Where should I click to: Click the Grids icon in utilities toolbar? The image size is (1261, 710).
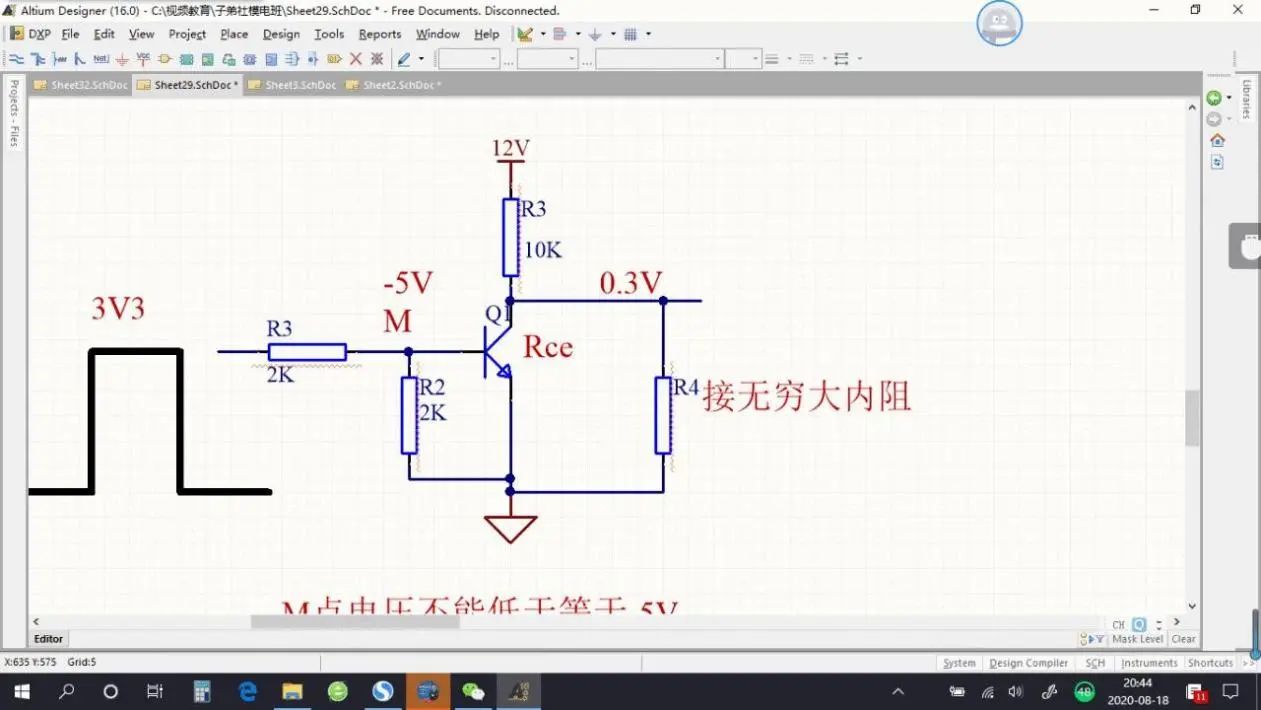click(x=631, y=34)
